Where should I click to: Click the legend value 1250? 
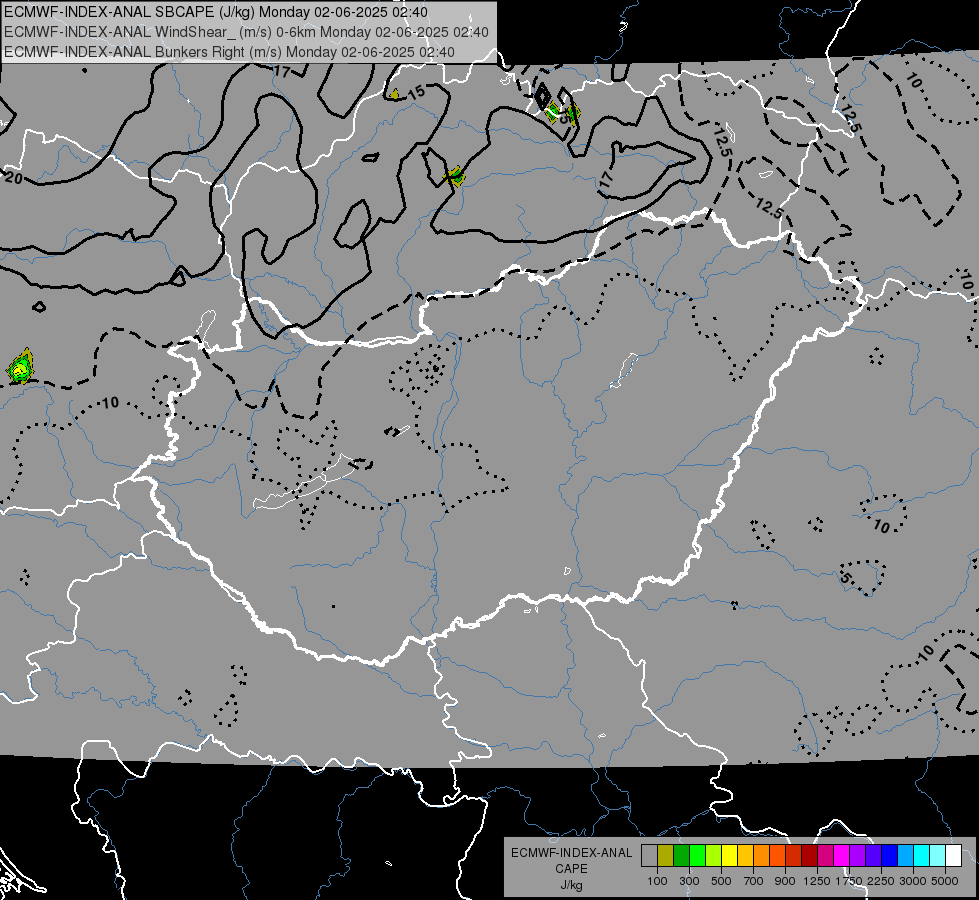pyautogui.click(x=817, y=881)
